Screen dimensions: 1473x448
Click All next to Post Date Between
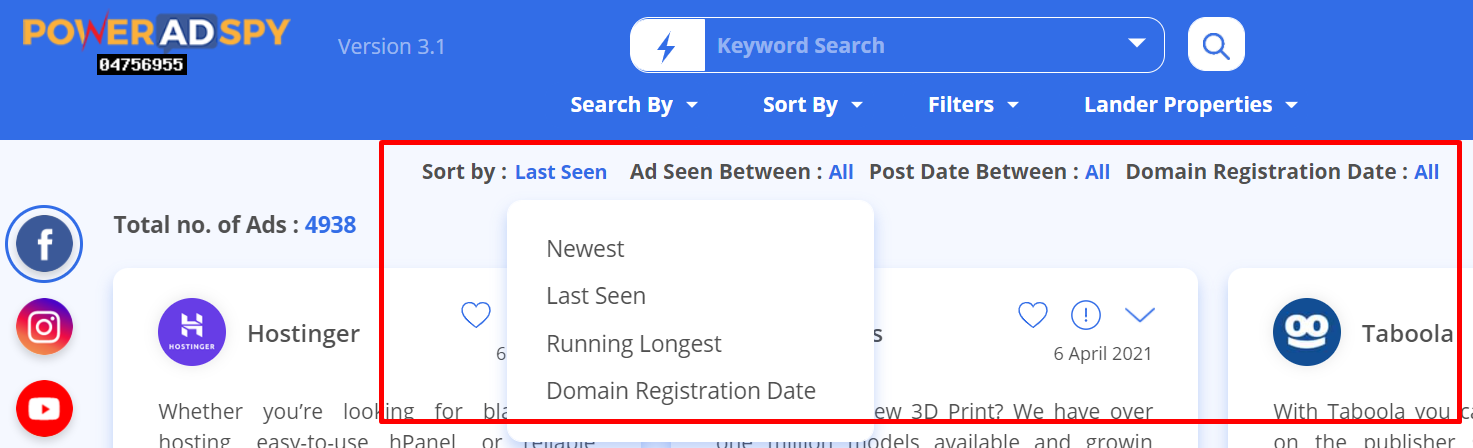(x=1097, y=172)
